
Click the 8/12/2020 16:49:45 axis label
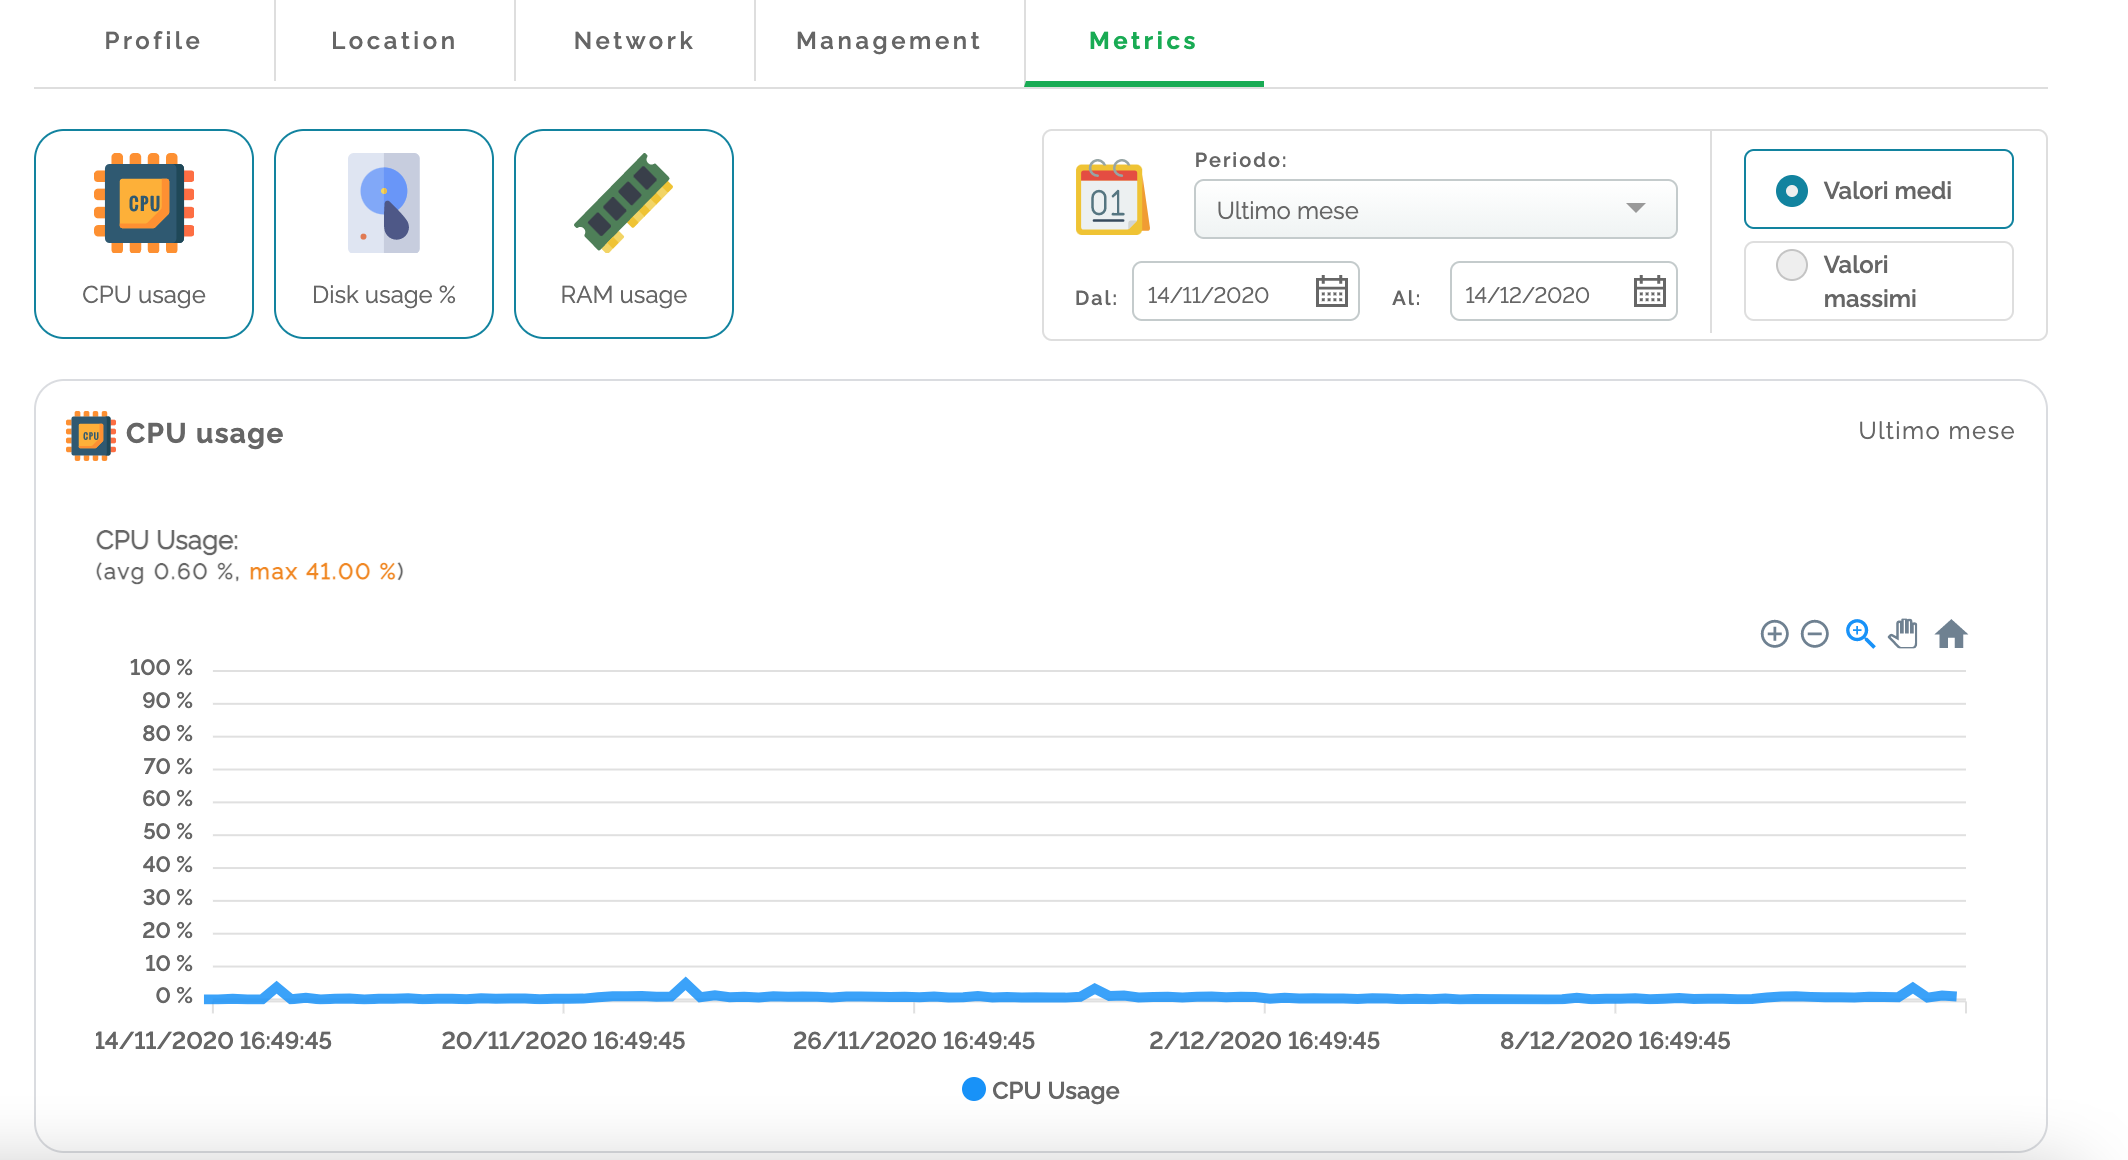click(x=1615, y=1040)
